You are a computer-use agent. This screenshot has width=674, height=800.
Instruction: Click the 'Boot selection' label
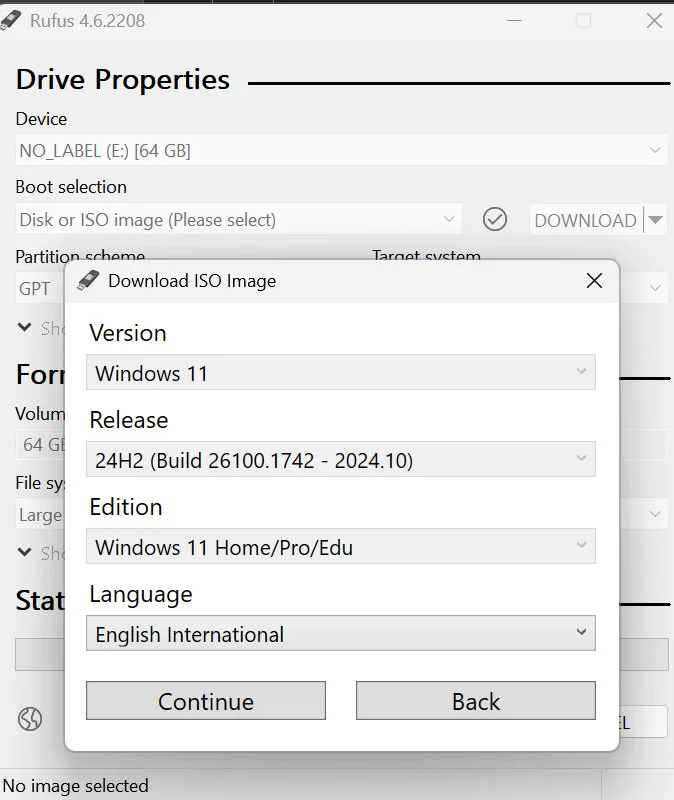coord(71,187)
